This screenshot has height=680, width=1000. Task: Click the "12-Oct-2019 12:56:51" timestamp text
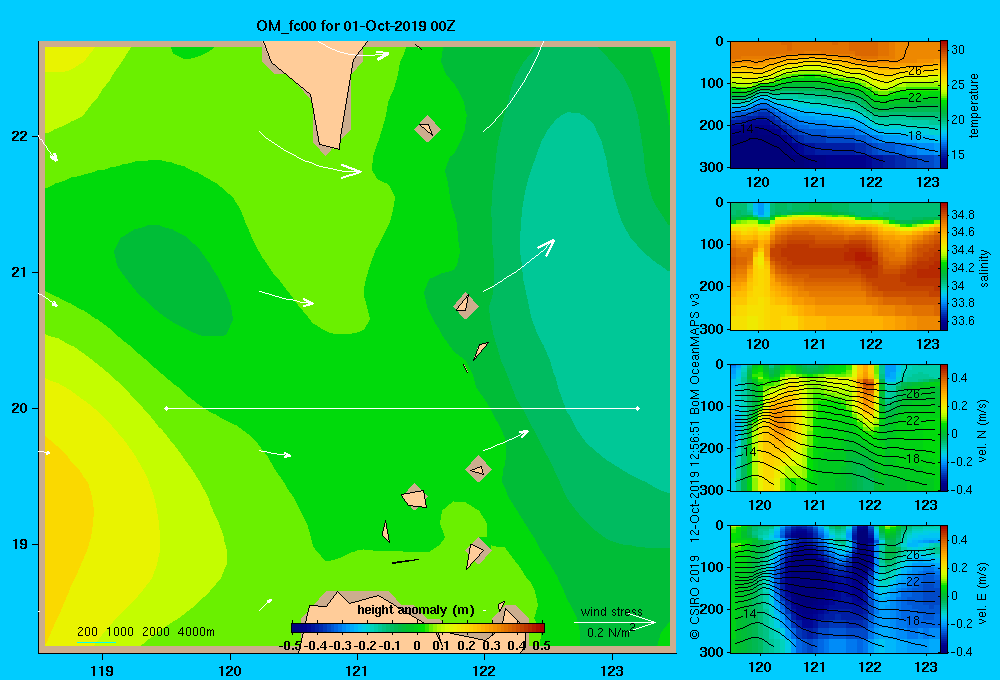[x=695, y=484]
